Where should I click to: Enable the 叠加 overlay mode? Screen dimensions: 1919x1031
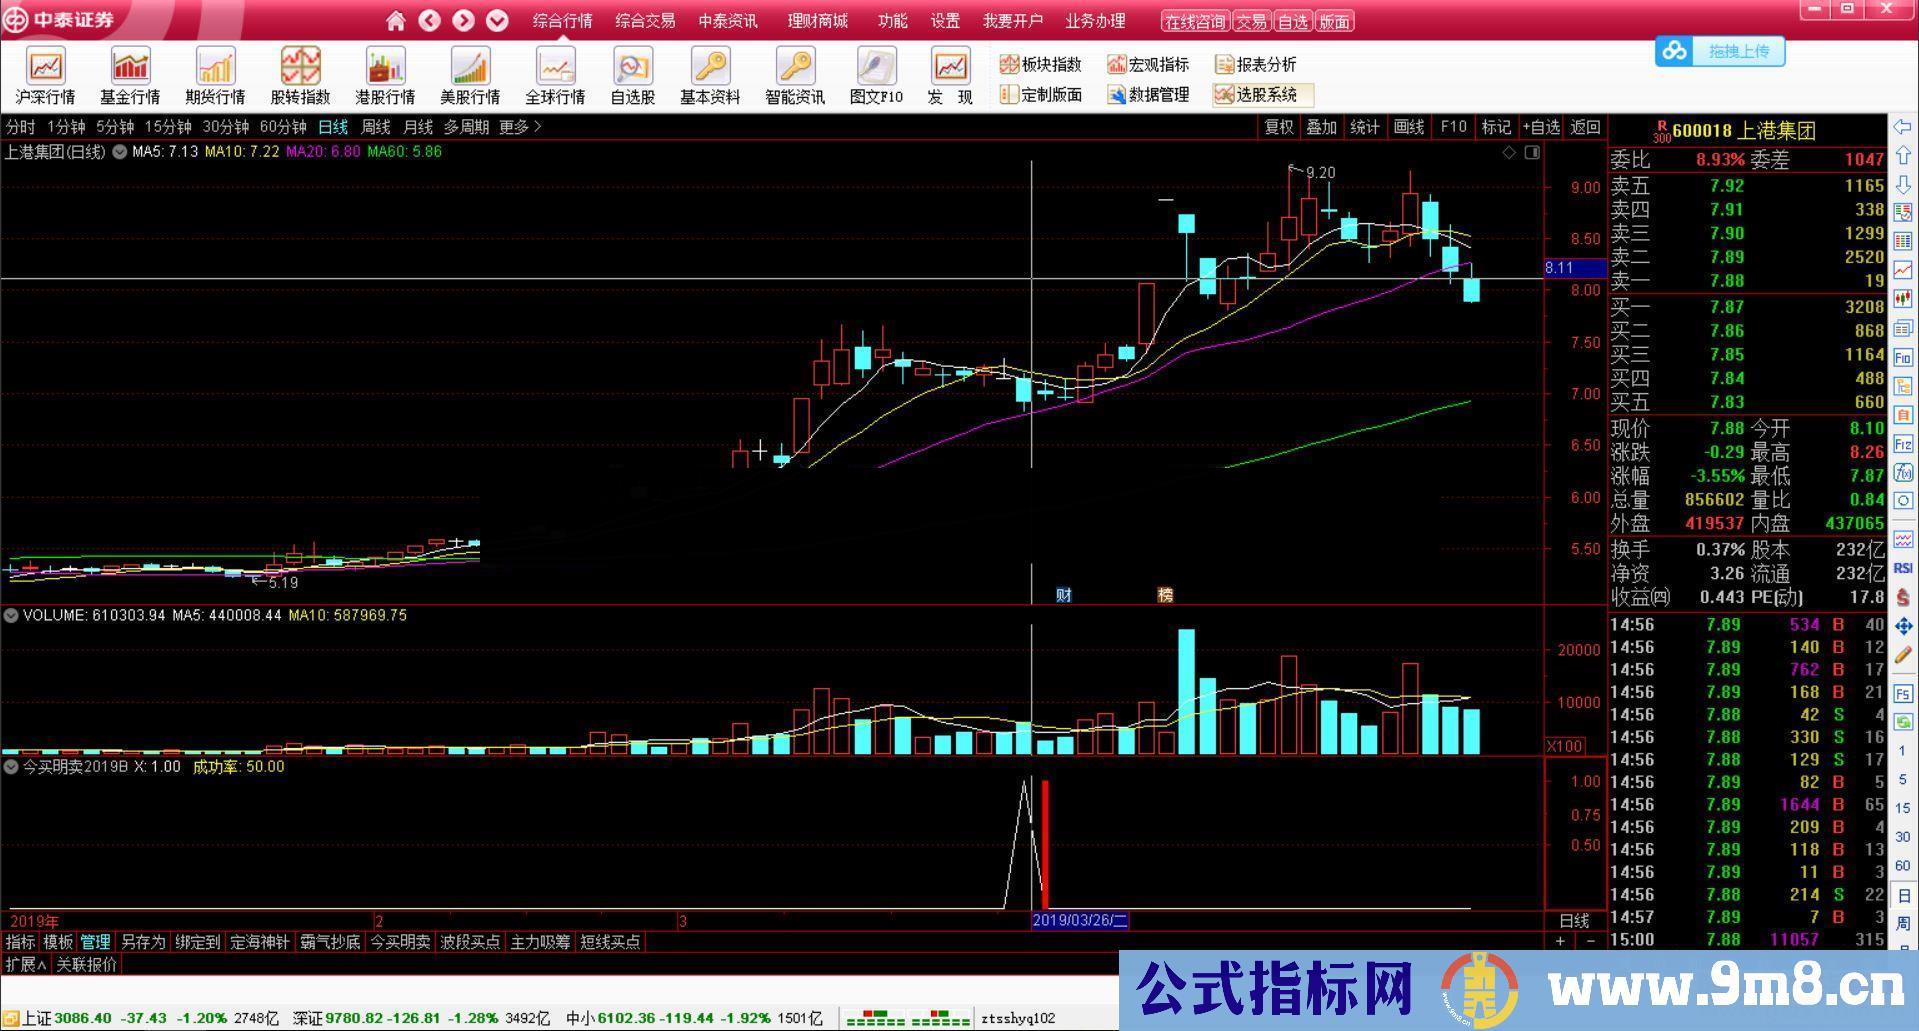pyautogui.click(x=1321, y=127)
